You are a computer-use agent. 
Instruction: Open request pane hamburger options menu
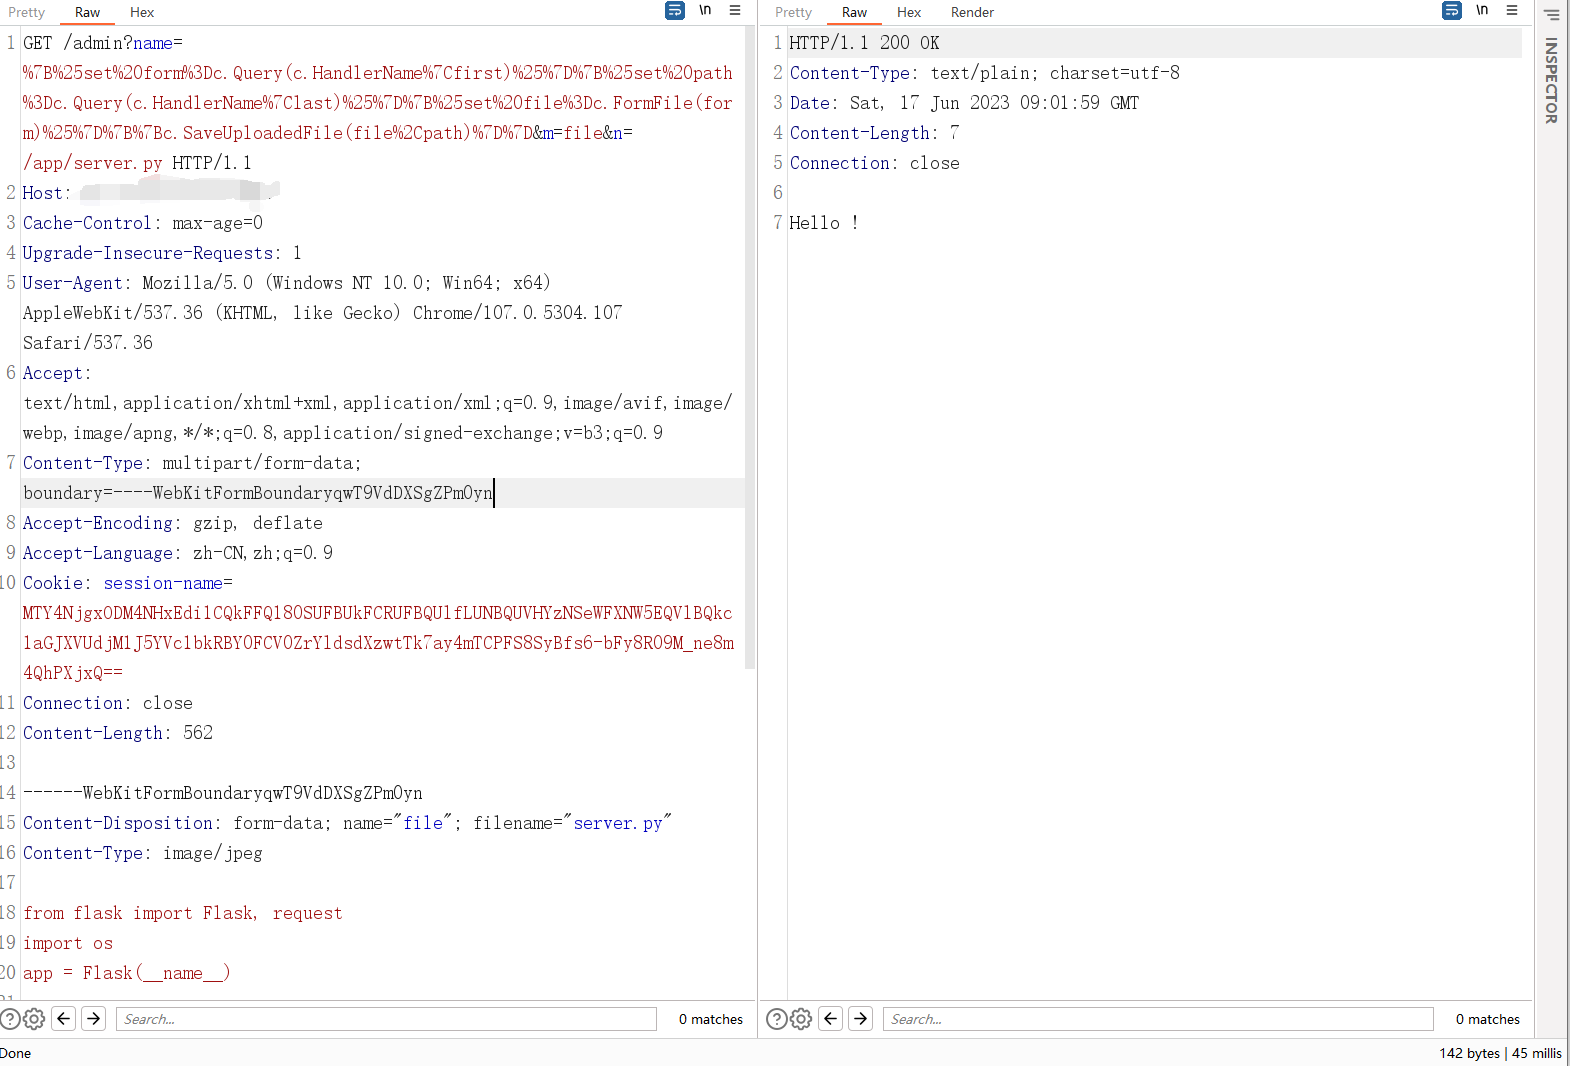pyautogui.click(x=735, y=10)
